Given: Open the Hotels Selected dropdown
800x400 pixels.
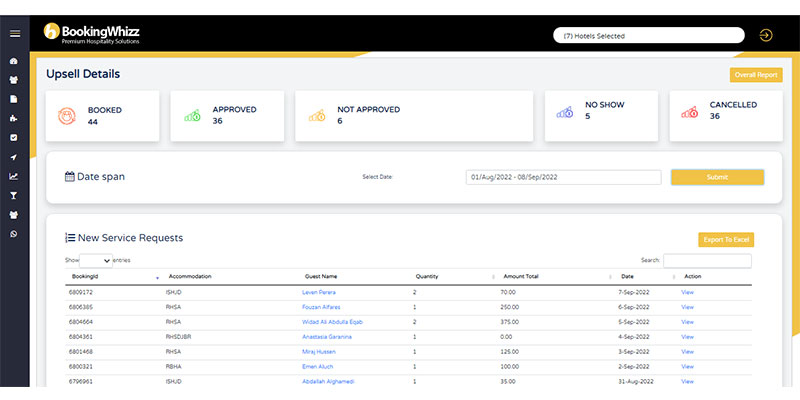Looking at the screenshot, I should click(x=648, y=36).
